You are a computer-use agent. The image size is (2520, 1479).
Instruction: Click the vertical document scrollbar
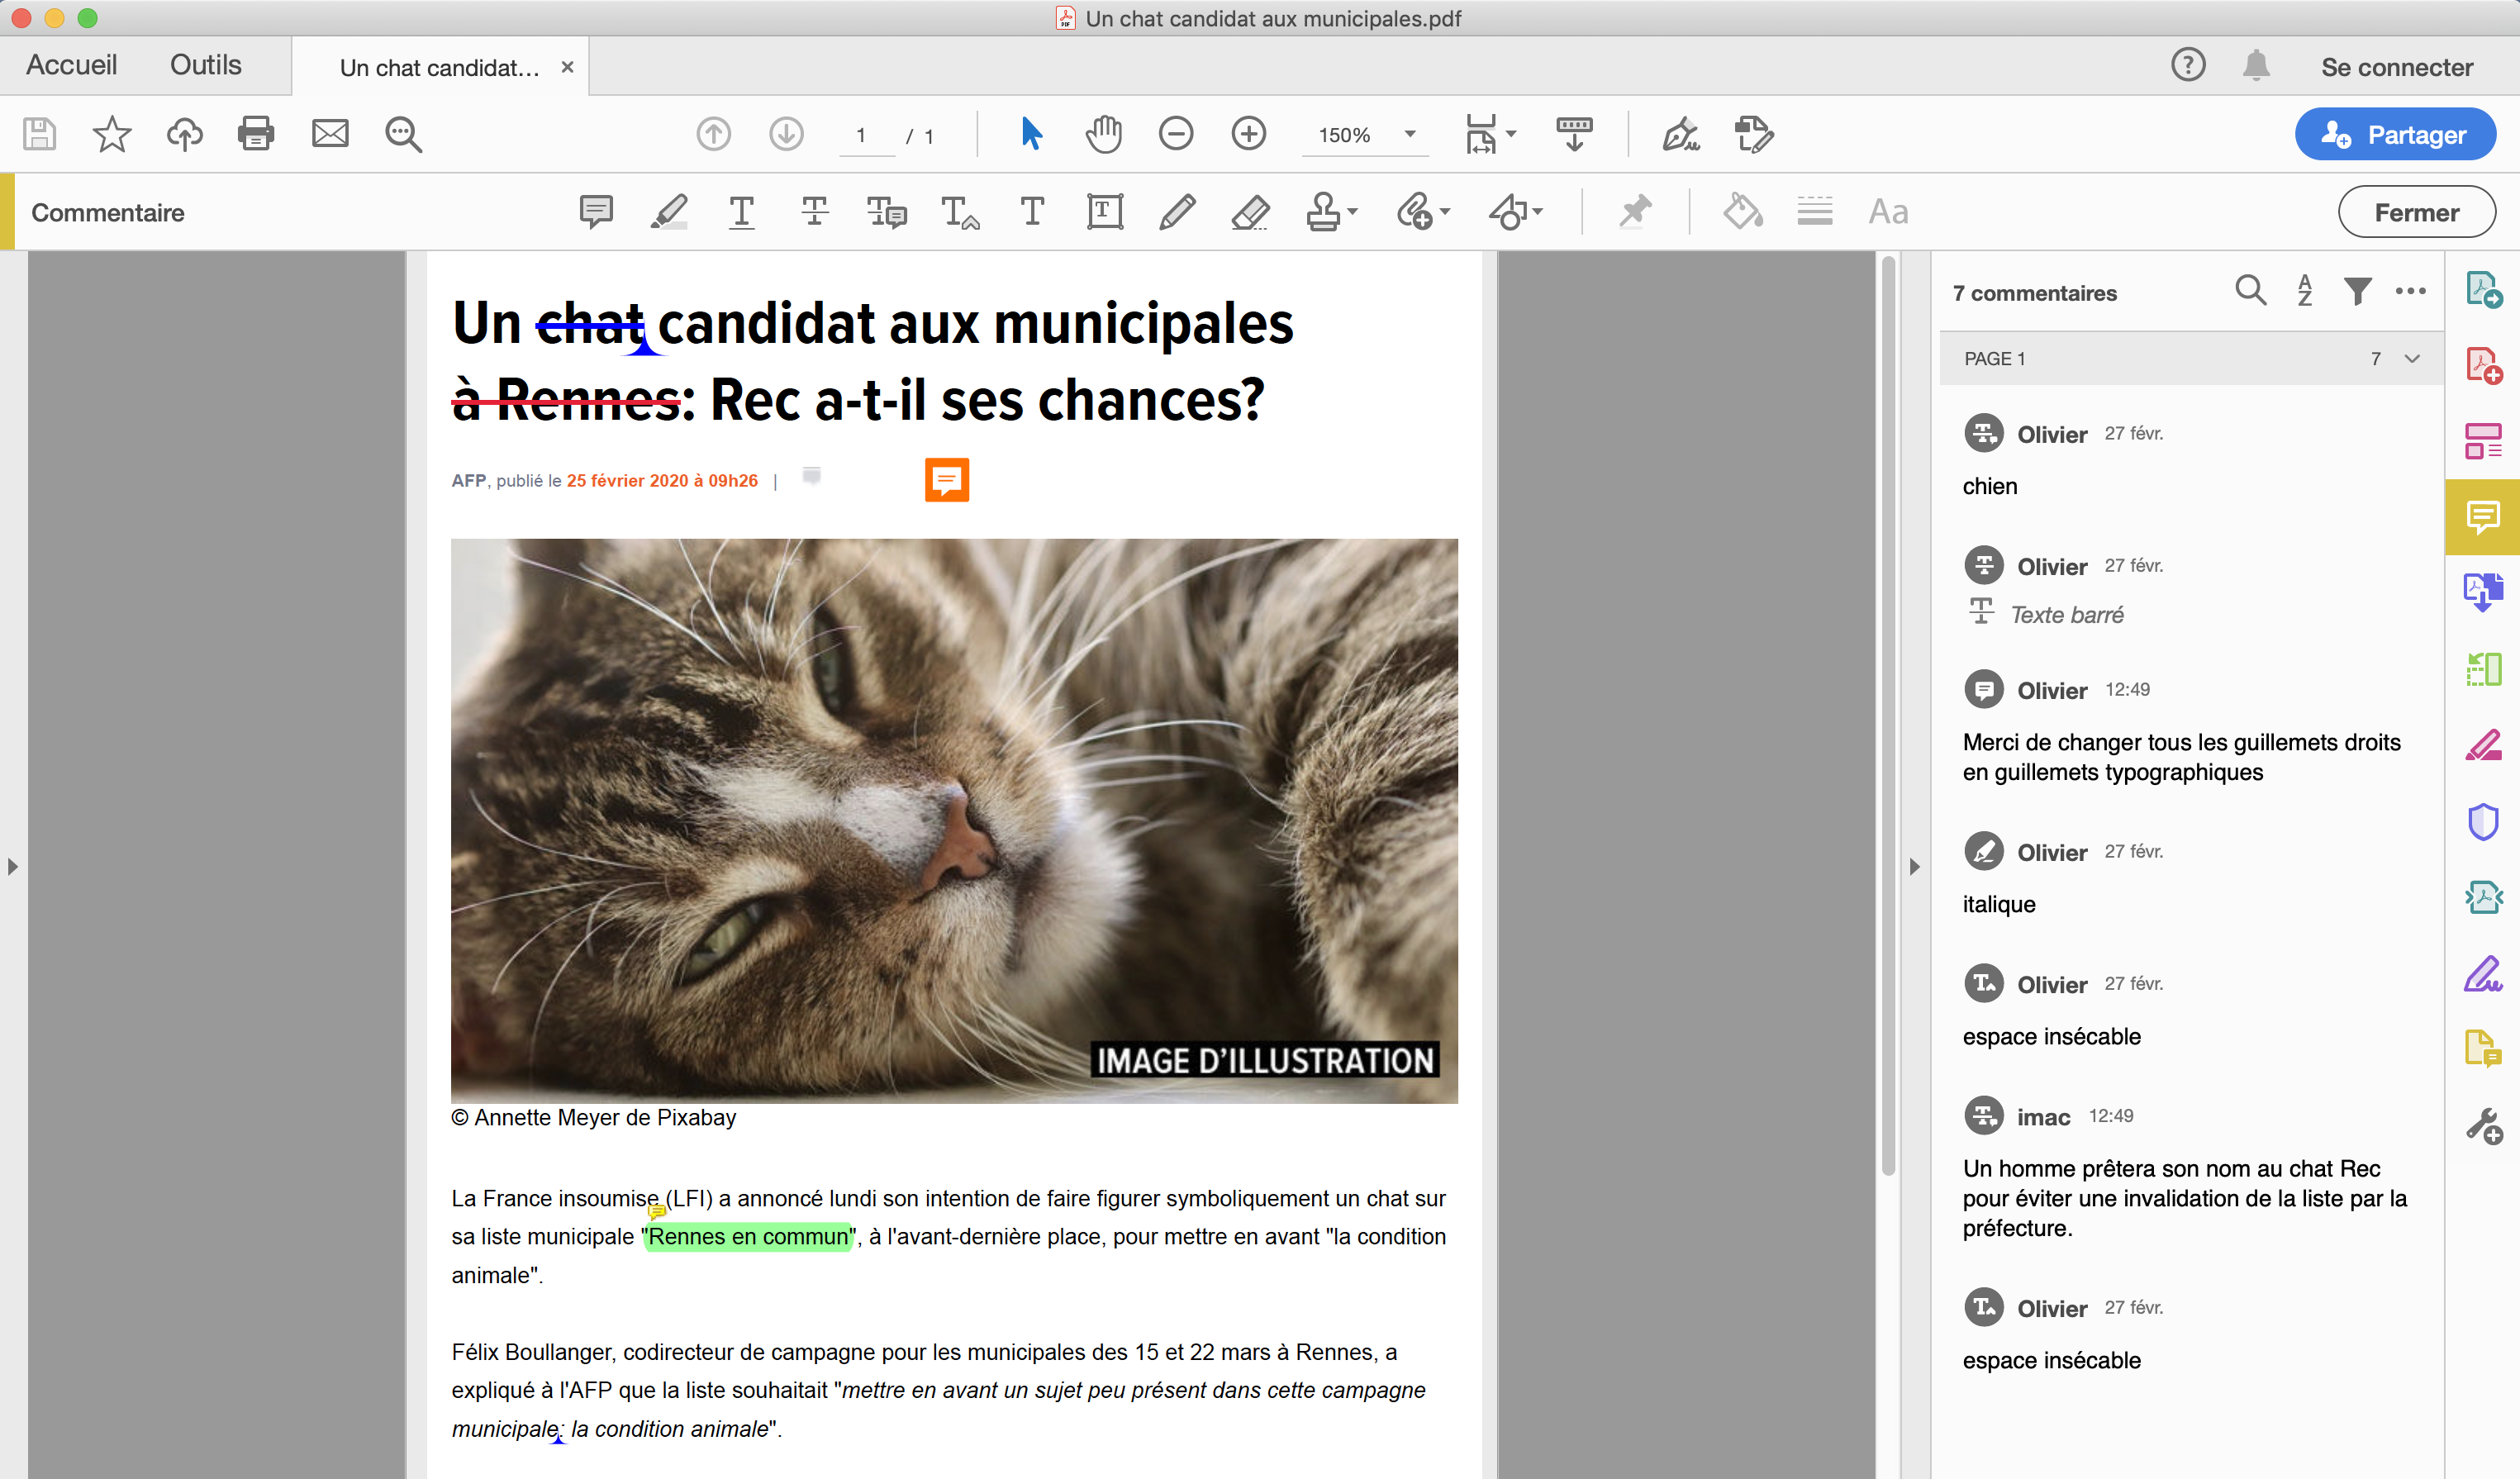click(x=1888, y=716)
